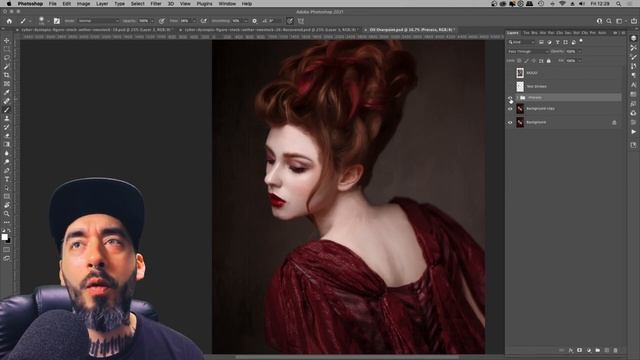Select the Eraser tool
The image size is (640, 360).
(7, 136)
